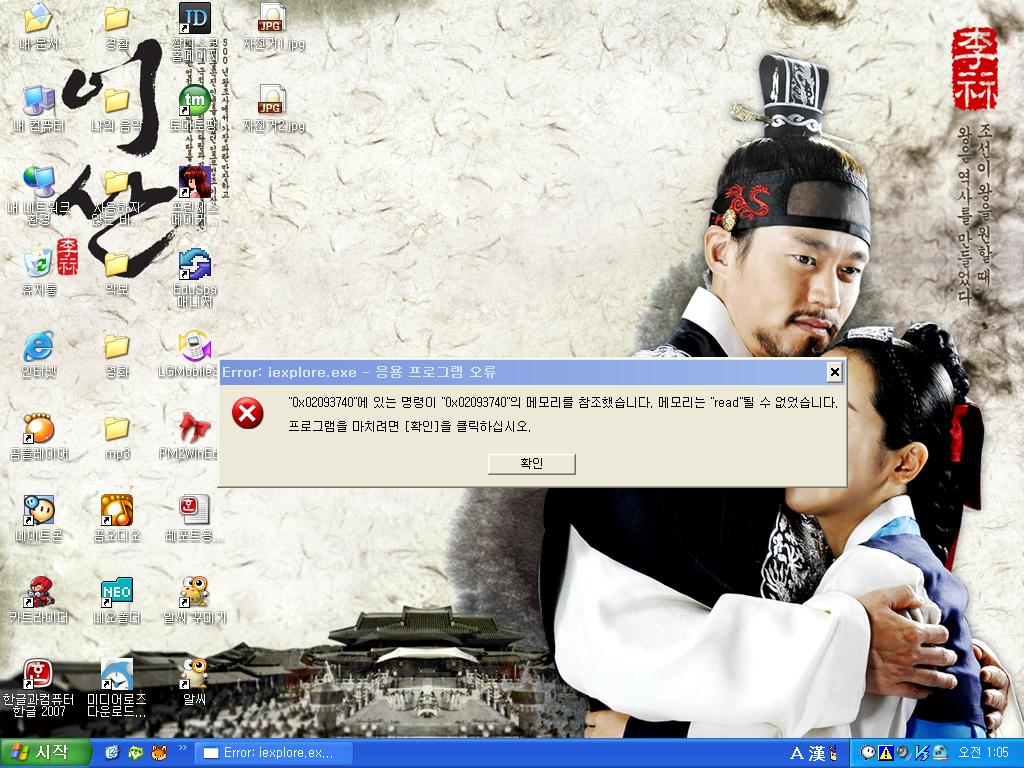Open the 내 문서 (My Documents) desktop icon
This screenshot has width=1024, height=768.
coord(38,26)
